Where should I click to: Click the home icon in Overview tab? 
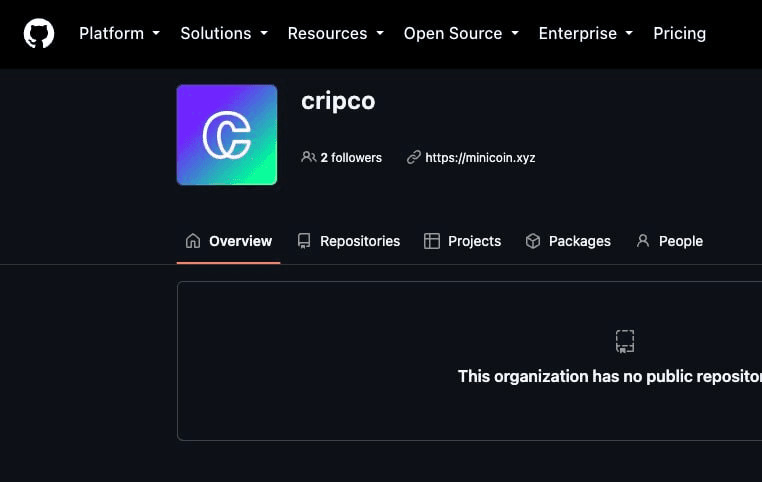[193, 241]
